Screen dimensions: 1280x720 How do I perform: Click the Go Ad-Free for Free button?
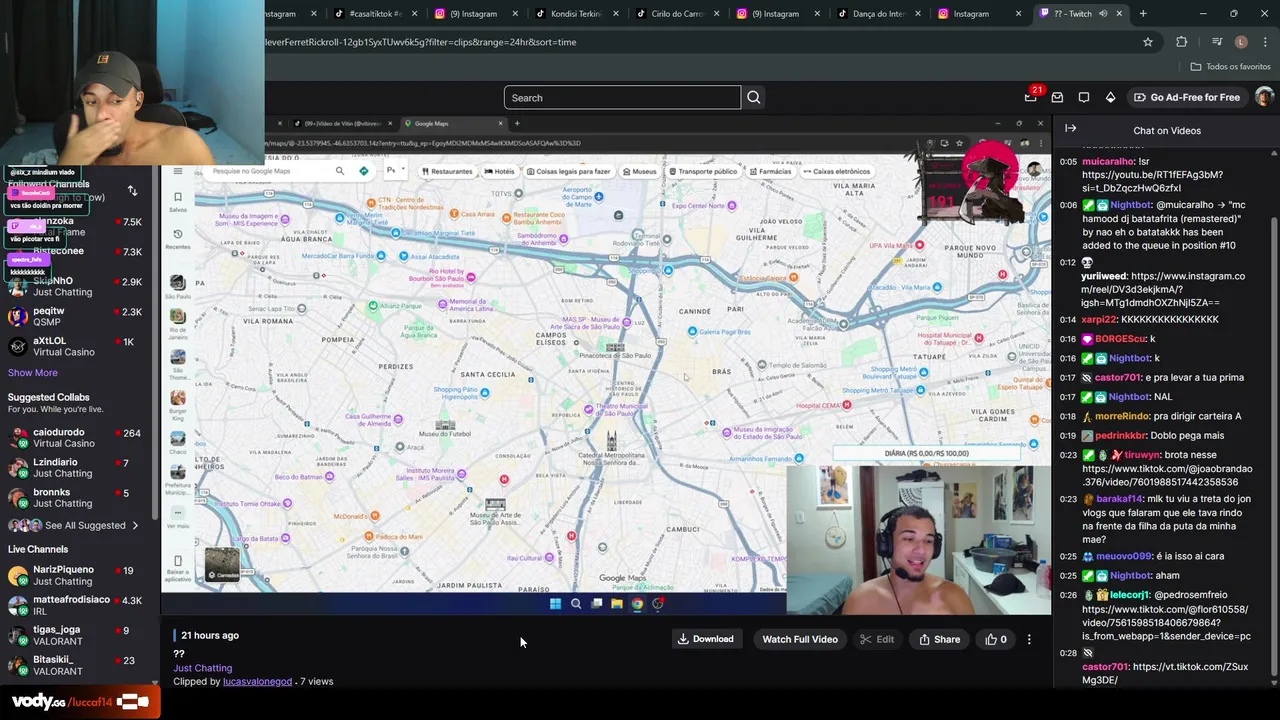pos(1187,97)
